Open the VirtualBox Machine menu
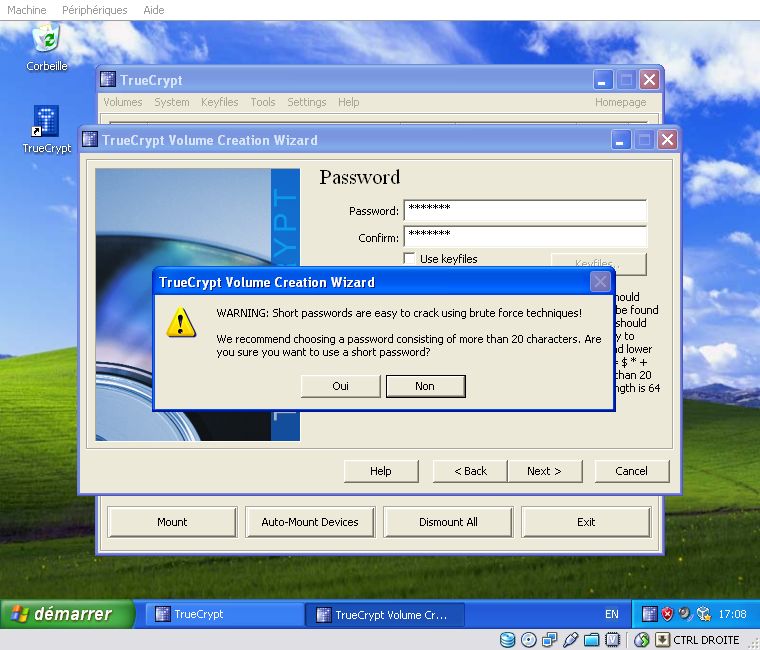 click(x=27, y=10)
